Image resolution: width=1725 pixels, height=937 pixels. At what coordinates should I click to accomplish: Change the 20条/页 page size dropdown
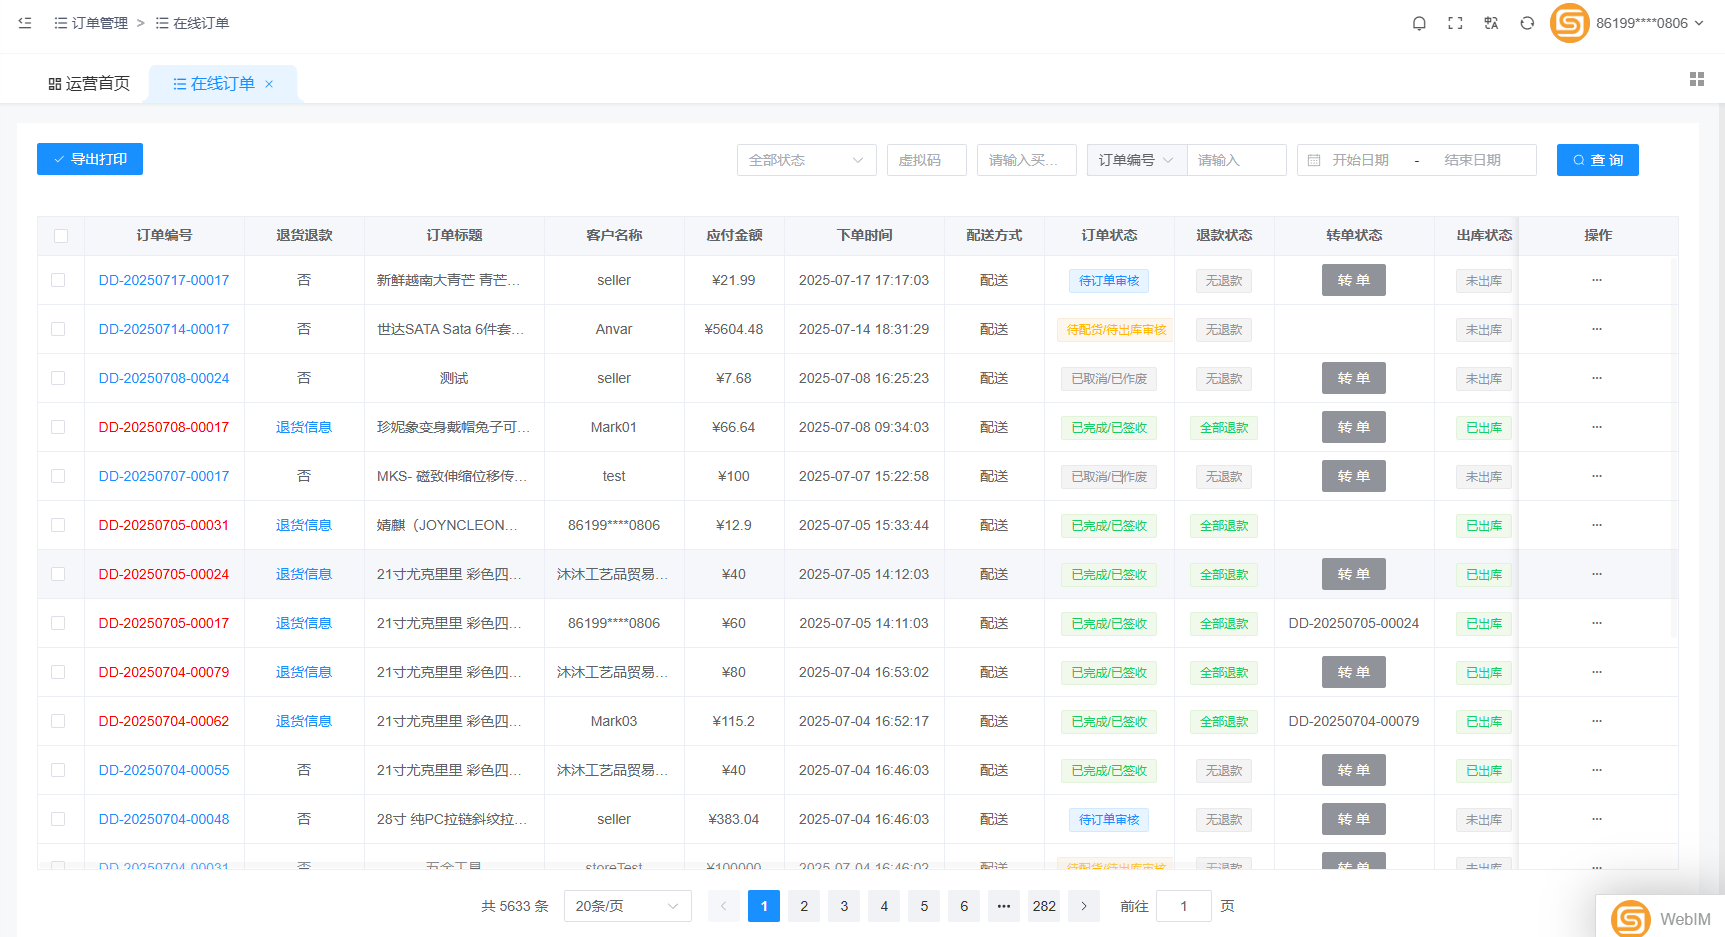click(x=627, y=906)
